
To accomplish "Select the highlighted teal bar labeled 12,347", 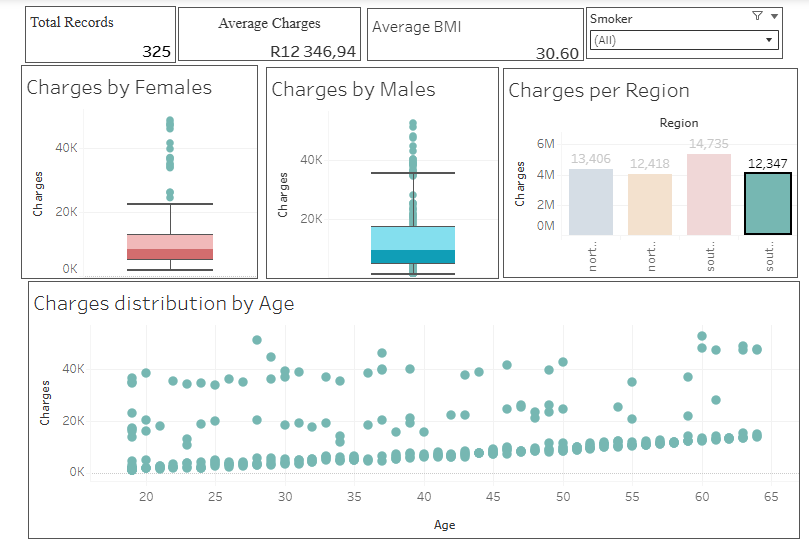I will pyautogui.click(x=769, y=204).
